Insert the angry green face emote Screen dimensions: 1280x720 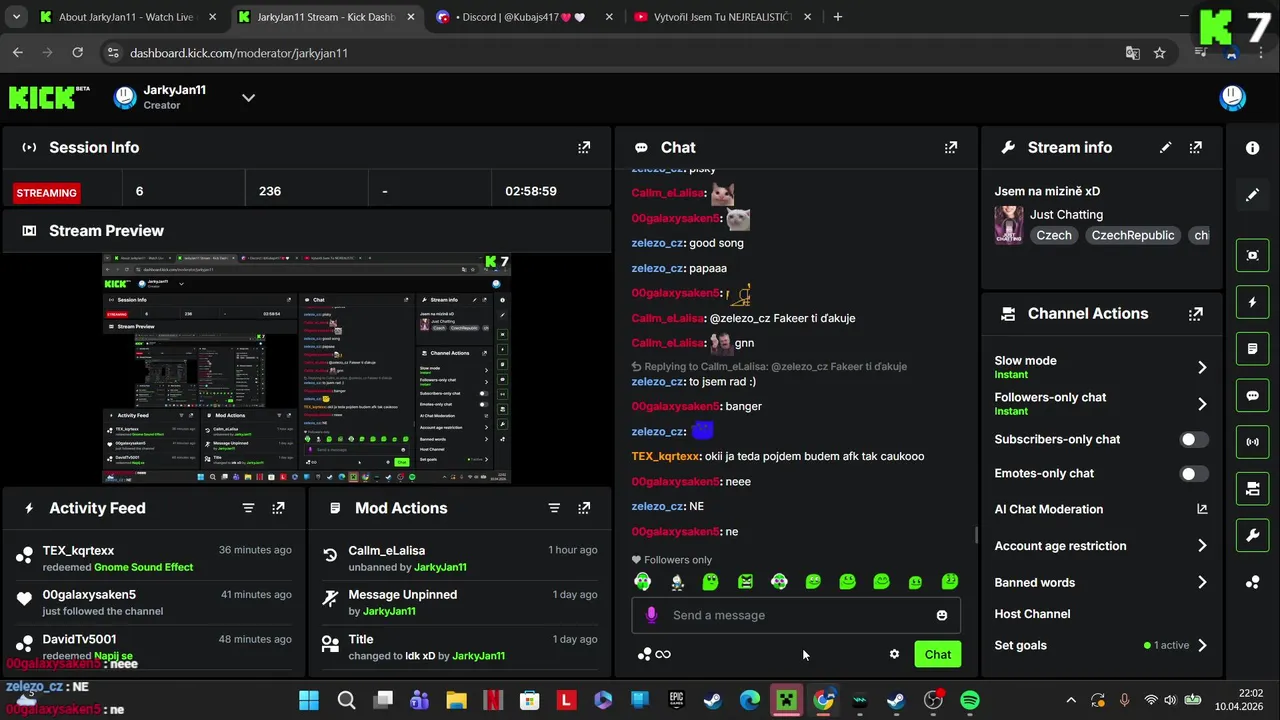click(745, 581)
